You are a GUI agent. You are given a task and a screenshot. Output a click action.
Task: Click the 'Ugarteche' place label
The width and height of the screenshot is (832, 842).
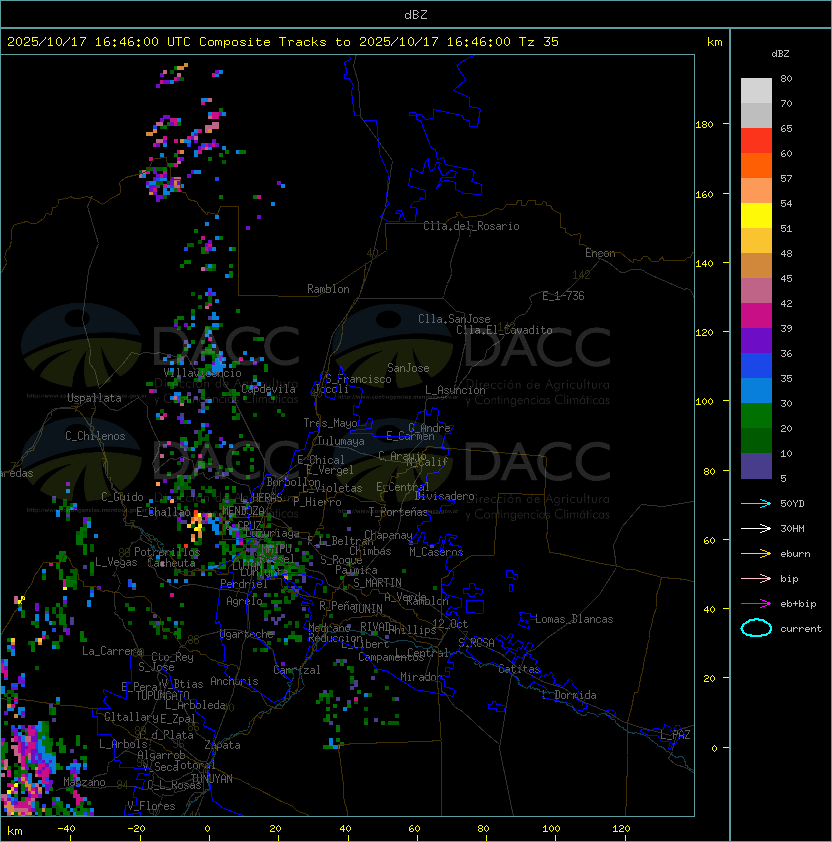pyautogui.click(x=247, y=635)
